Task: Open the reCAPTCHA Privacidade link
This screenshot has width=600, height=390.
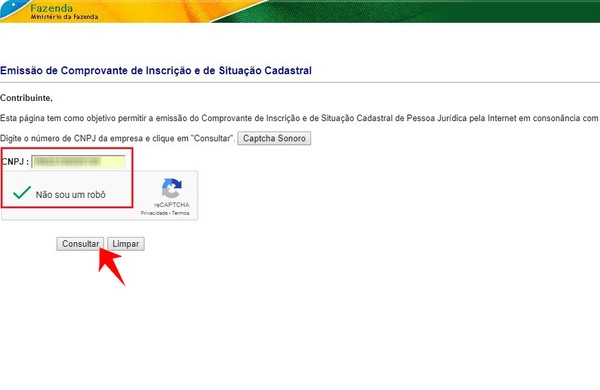Action: pyautogui.click(x=154, y=213)
